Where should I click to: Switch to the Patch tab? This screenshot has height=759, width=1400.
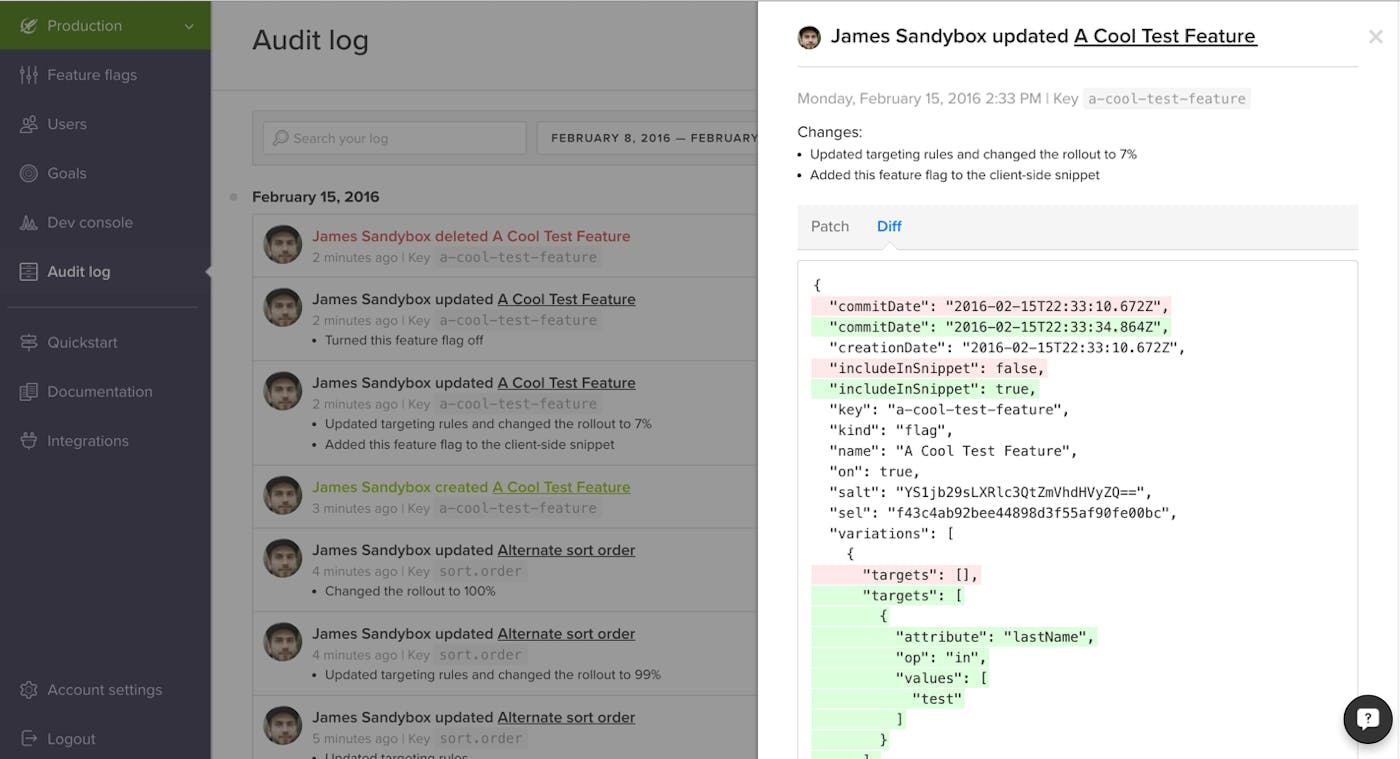[x=830, y=227]
